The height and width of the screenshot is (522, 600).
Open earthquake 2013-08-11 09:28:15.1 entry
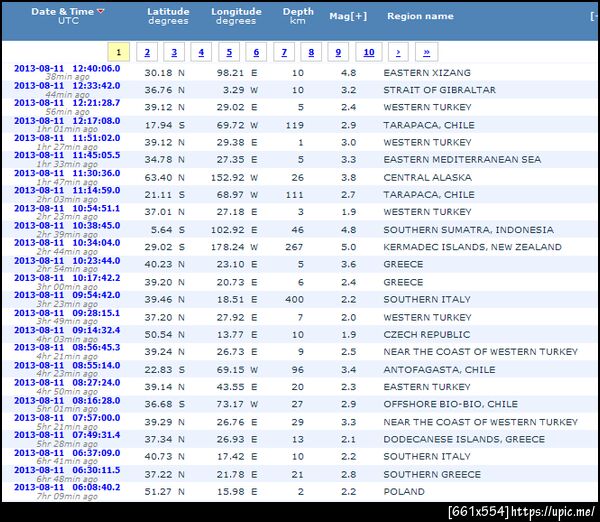click(67, 313)
